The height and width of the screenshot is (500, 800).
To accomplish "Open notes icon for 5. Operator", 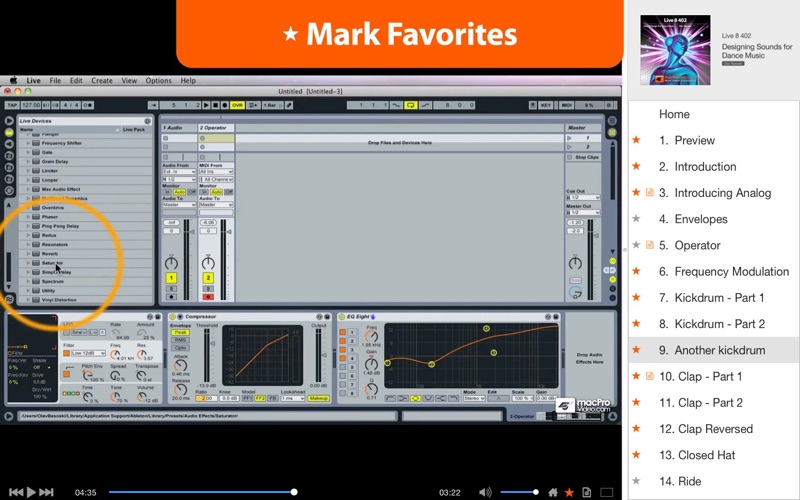I will (649, 245).
